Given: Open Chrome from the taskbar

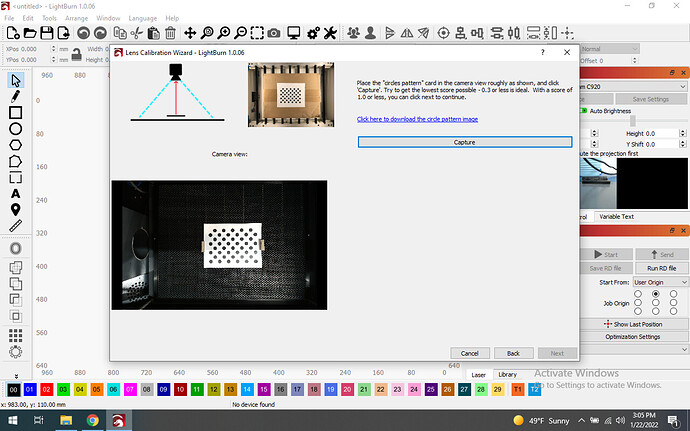Looking at the screenshot, I should tap(92, 420).
